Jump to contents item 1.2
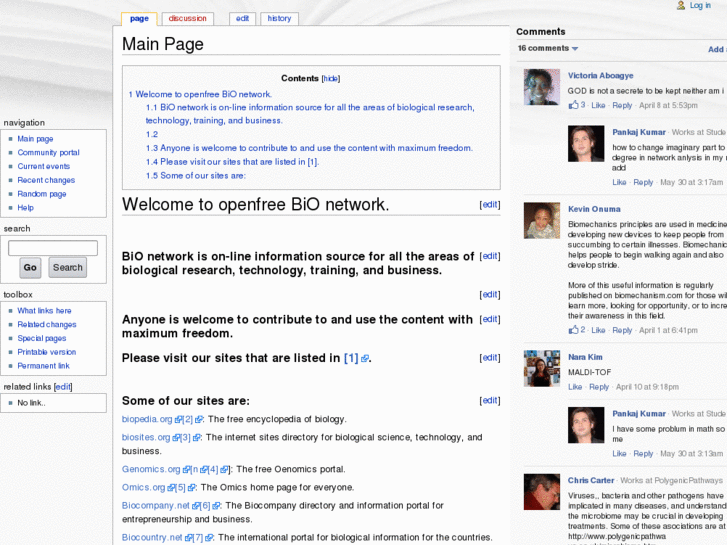The height and width of the screenshot is (545, 727). [152, 135]
